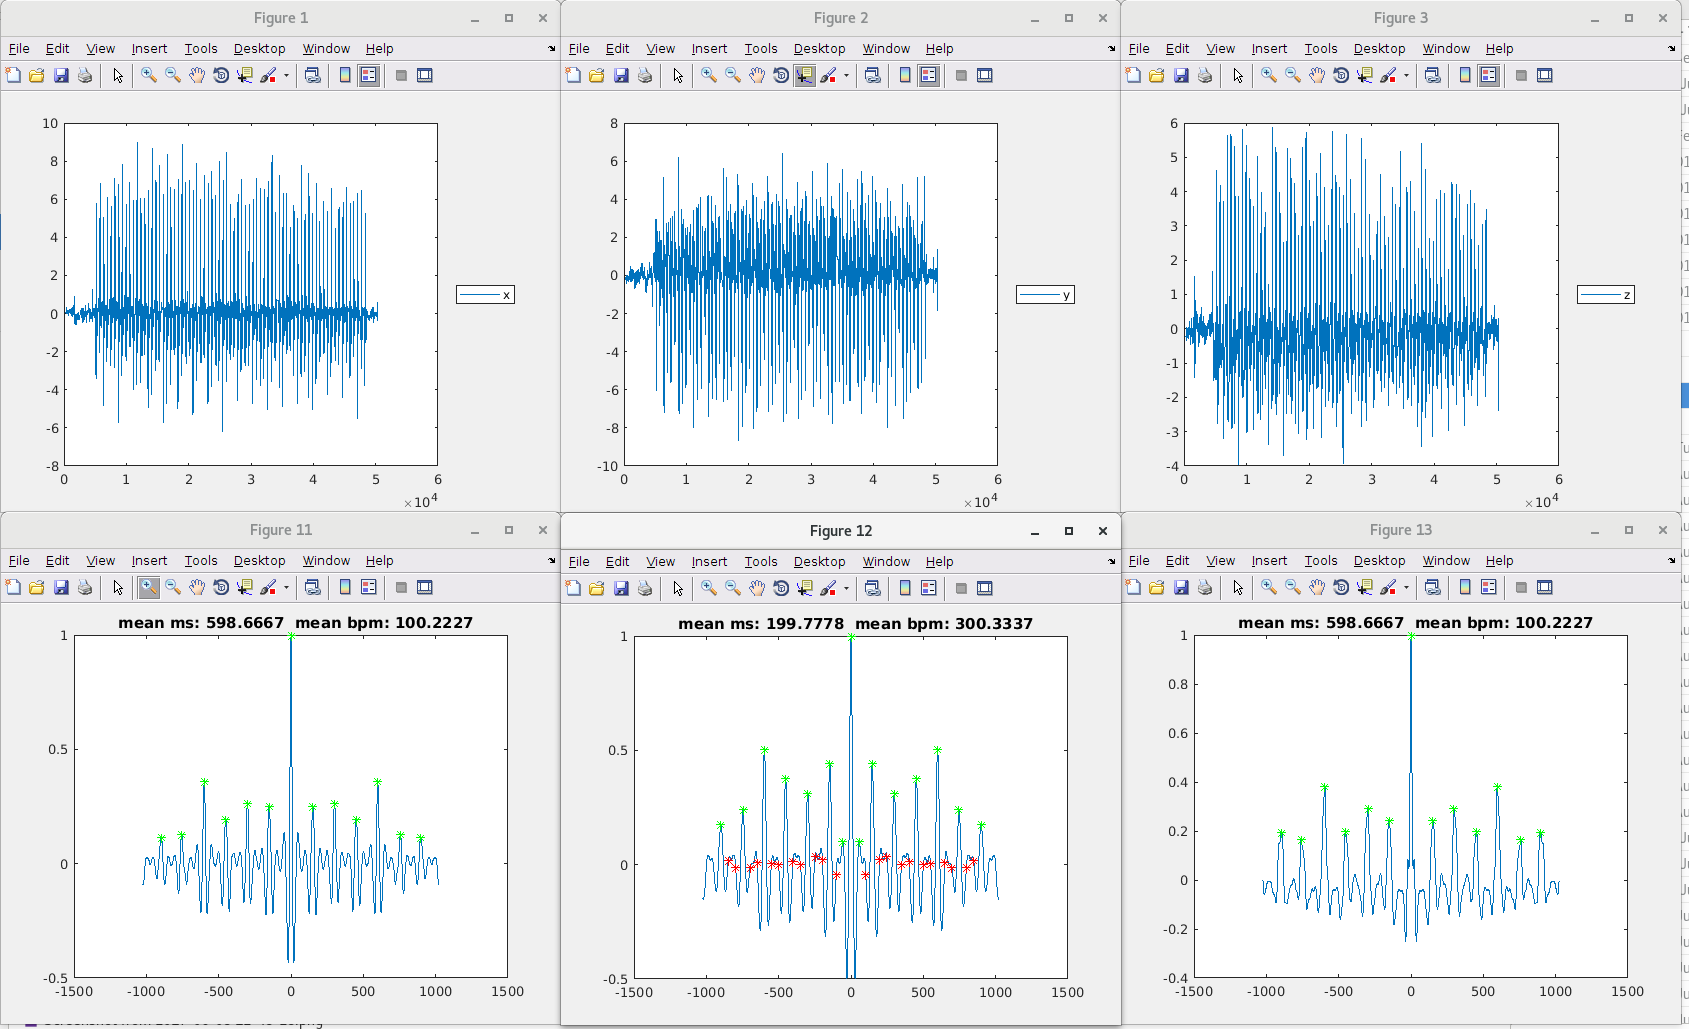Screen dimensions: 1689x1029
Task: Open the Tools menu in Figure 12
Action: coord(760,561)
